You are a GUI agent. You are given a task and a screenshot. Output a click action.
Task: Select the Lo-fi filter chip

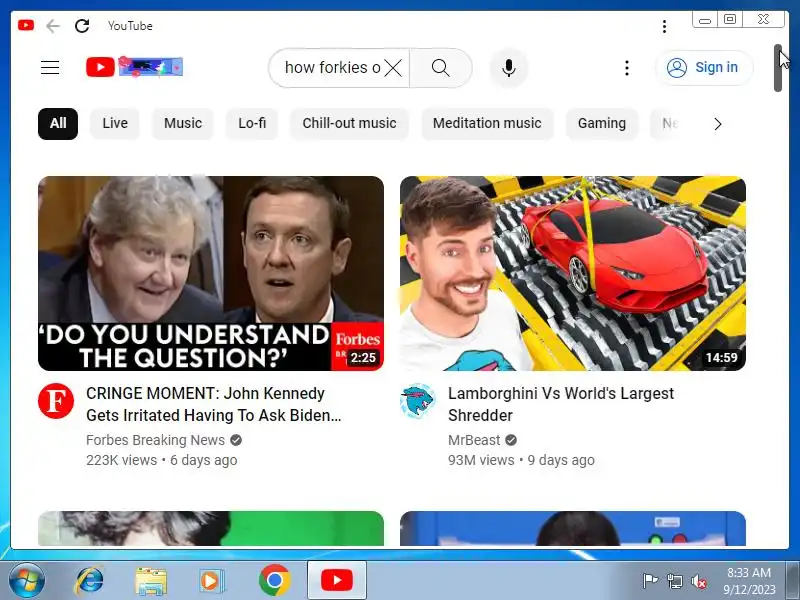click(252, 123)
